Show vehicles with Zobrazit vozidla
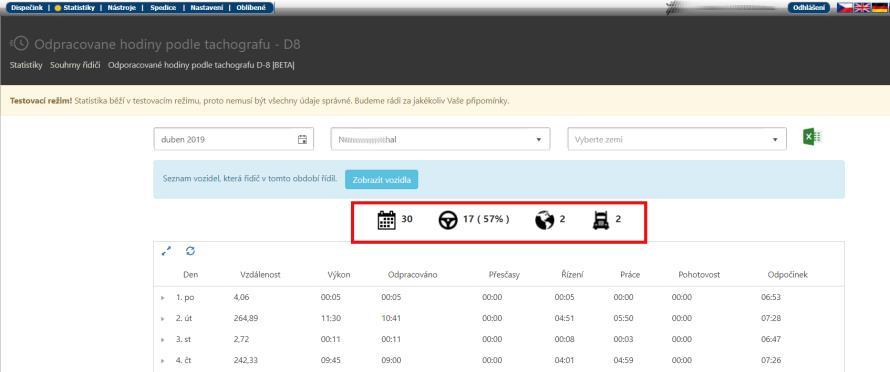 (x=381, y=180)
